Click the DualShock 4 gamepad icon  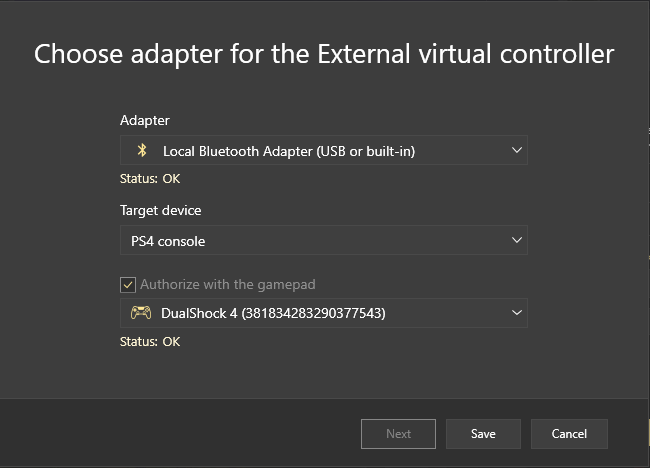click(141, 313)
